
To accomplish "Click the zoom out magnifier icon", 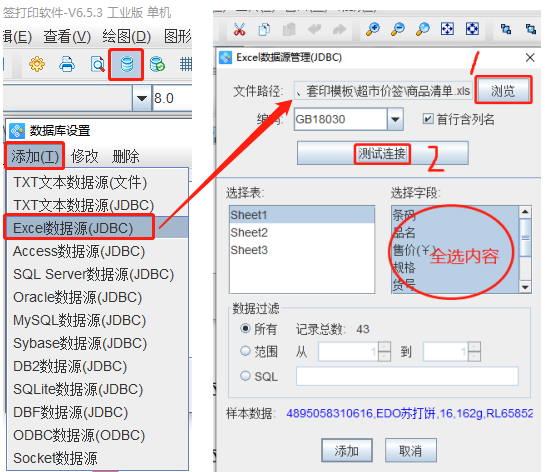I will tap(398, 29).
